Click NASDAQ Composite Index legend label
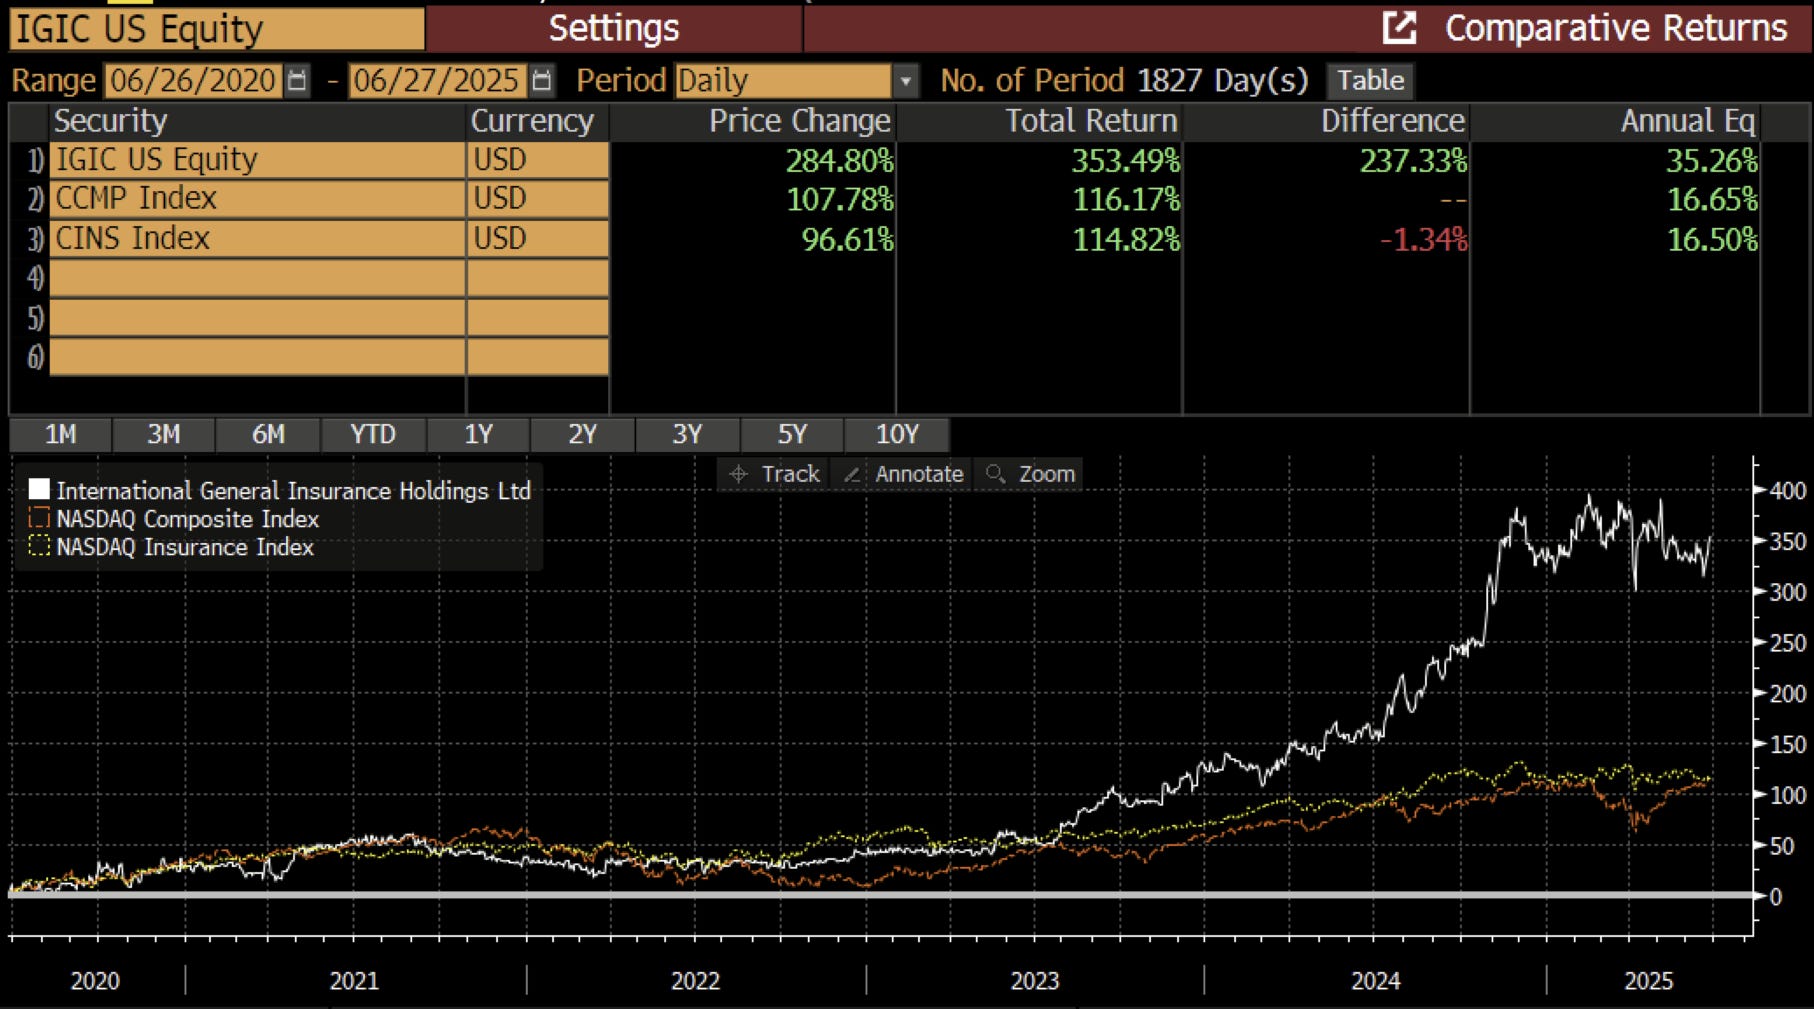Viewport: 1814px width, 1009px height. coord(187,519)
